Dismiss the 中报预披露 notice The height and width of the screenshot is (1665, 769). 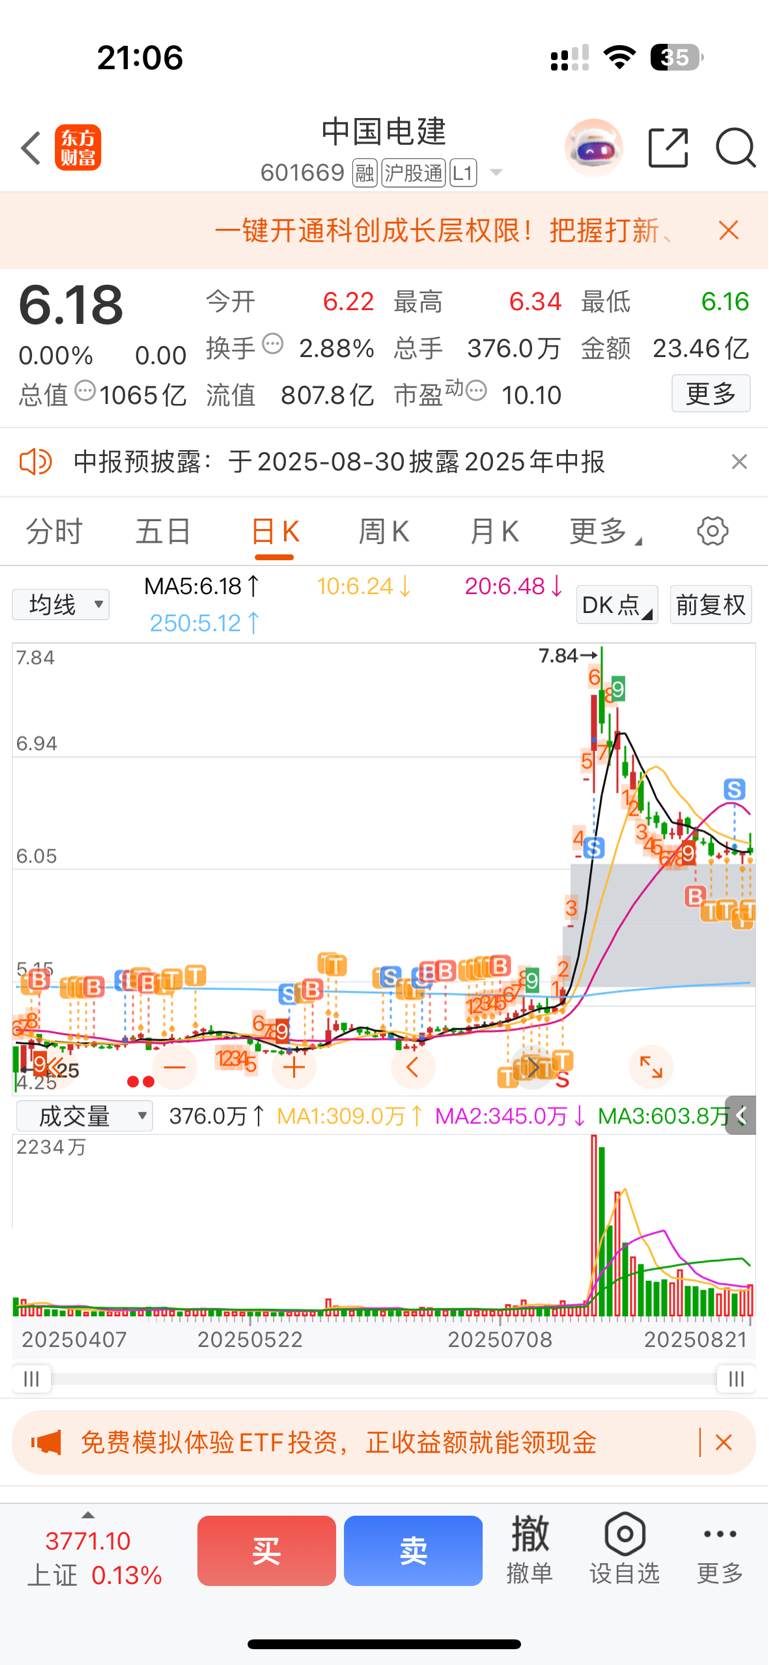pos(739,462)
